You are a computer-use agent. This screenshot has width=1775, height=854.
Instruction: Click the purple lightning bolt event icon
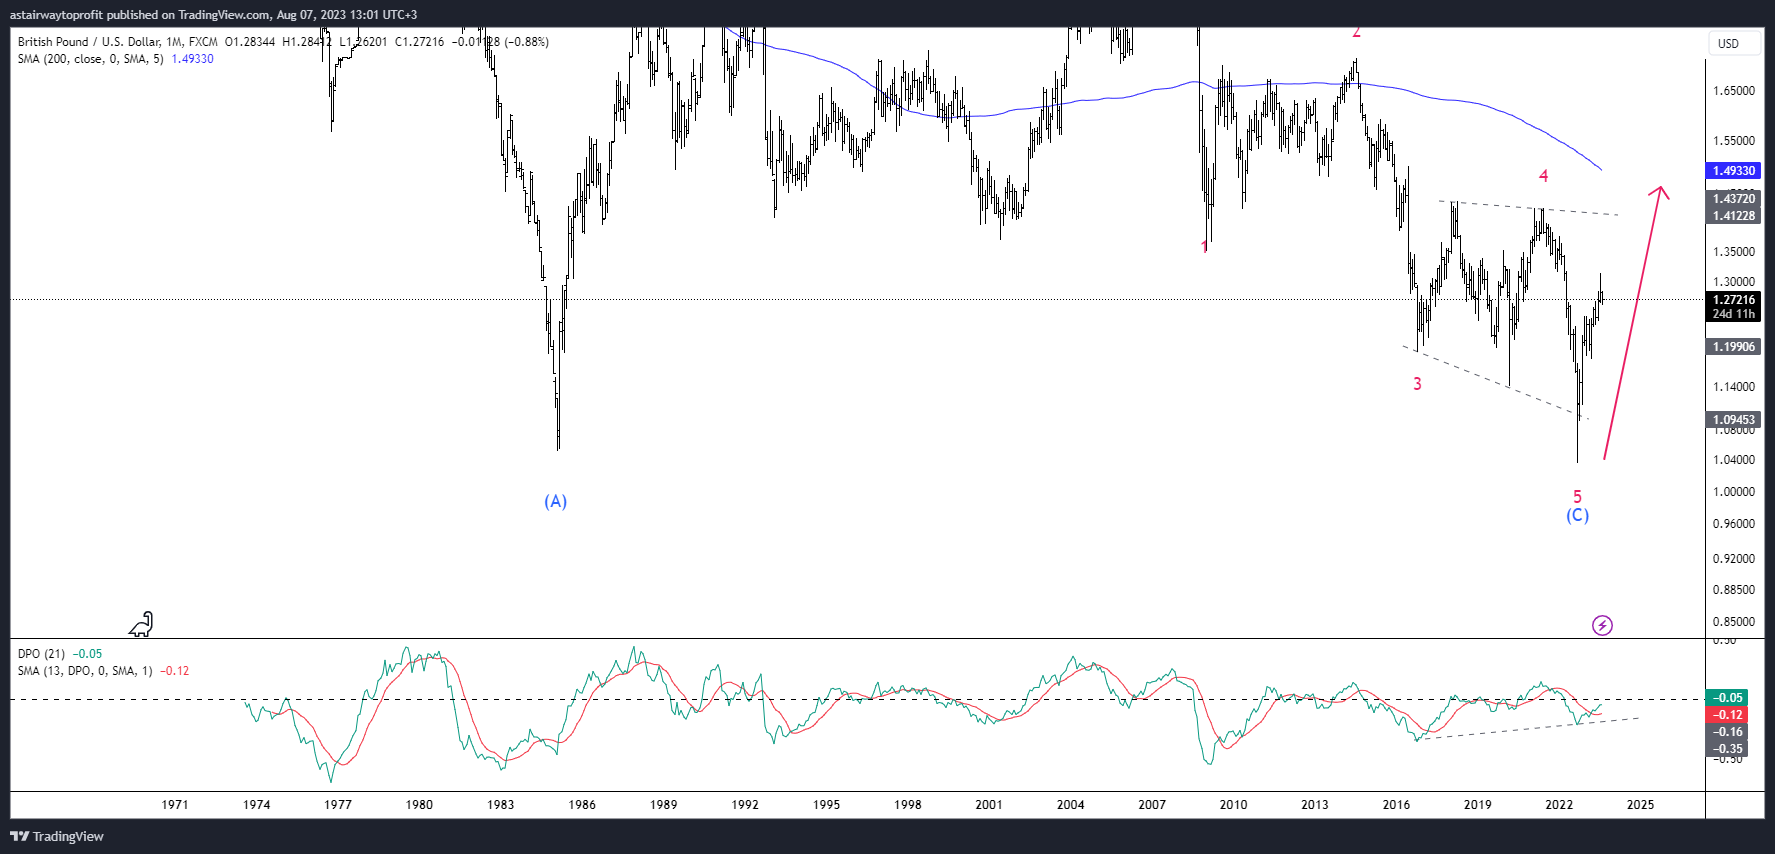tap(1602, 626)
